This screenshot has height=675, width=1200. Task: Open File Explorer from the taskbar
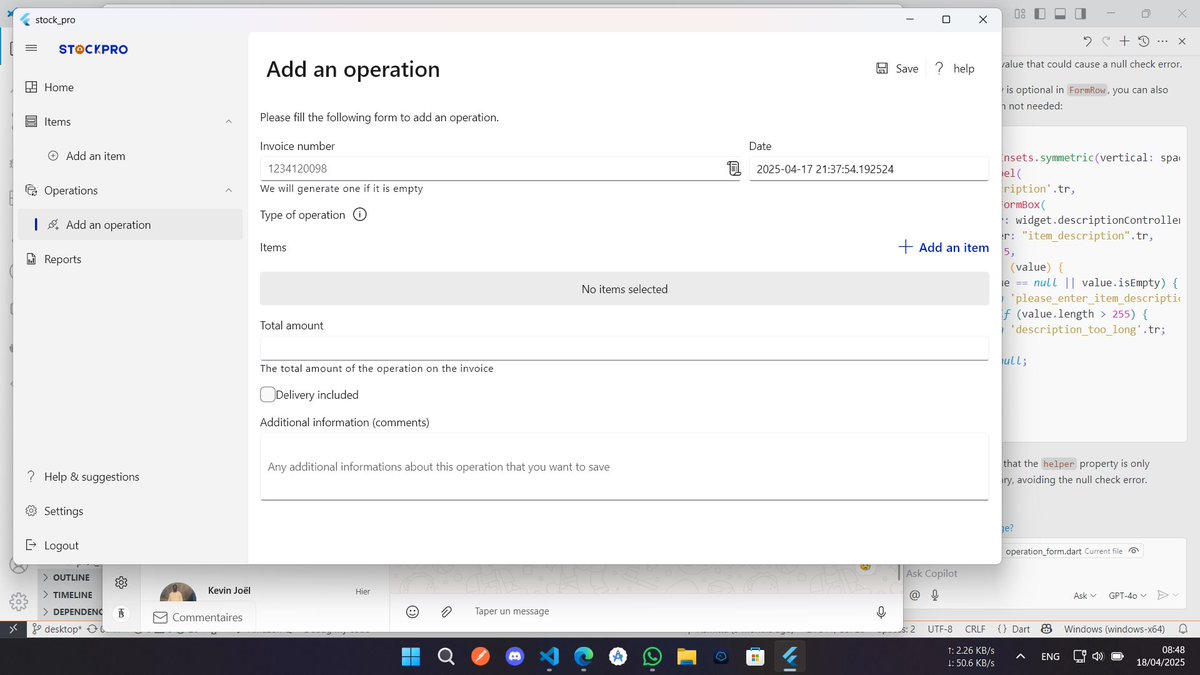click(x=686, y=657)
